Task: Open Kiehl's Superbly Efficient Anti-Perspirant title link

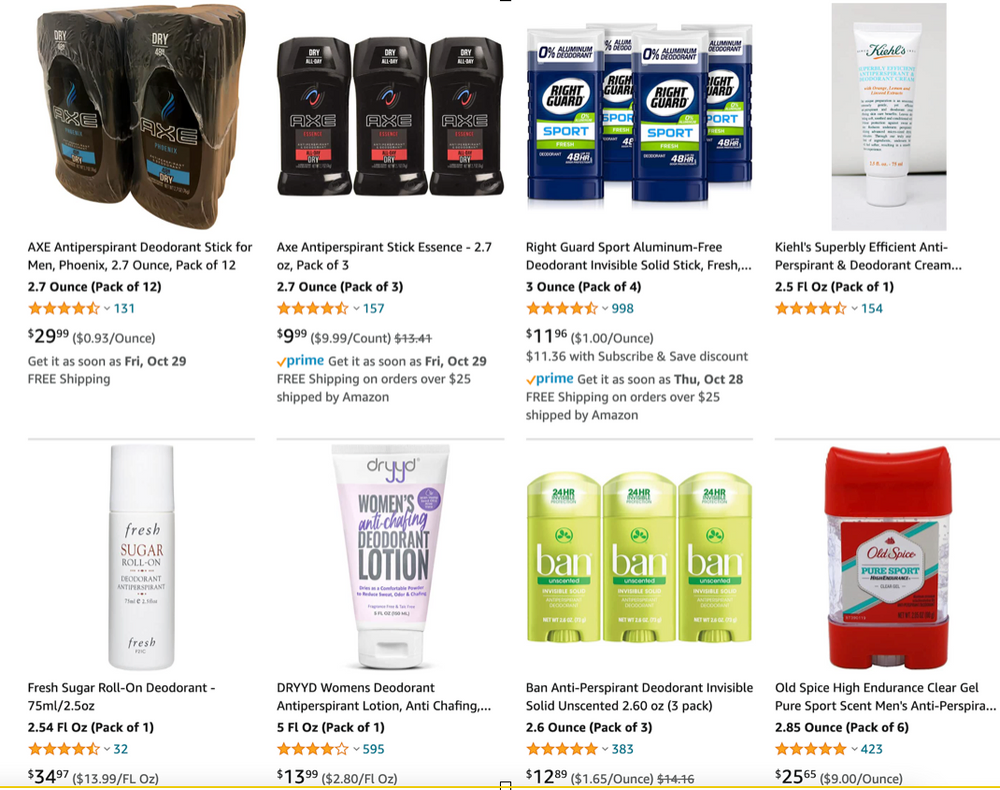Action: [868, 256]
